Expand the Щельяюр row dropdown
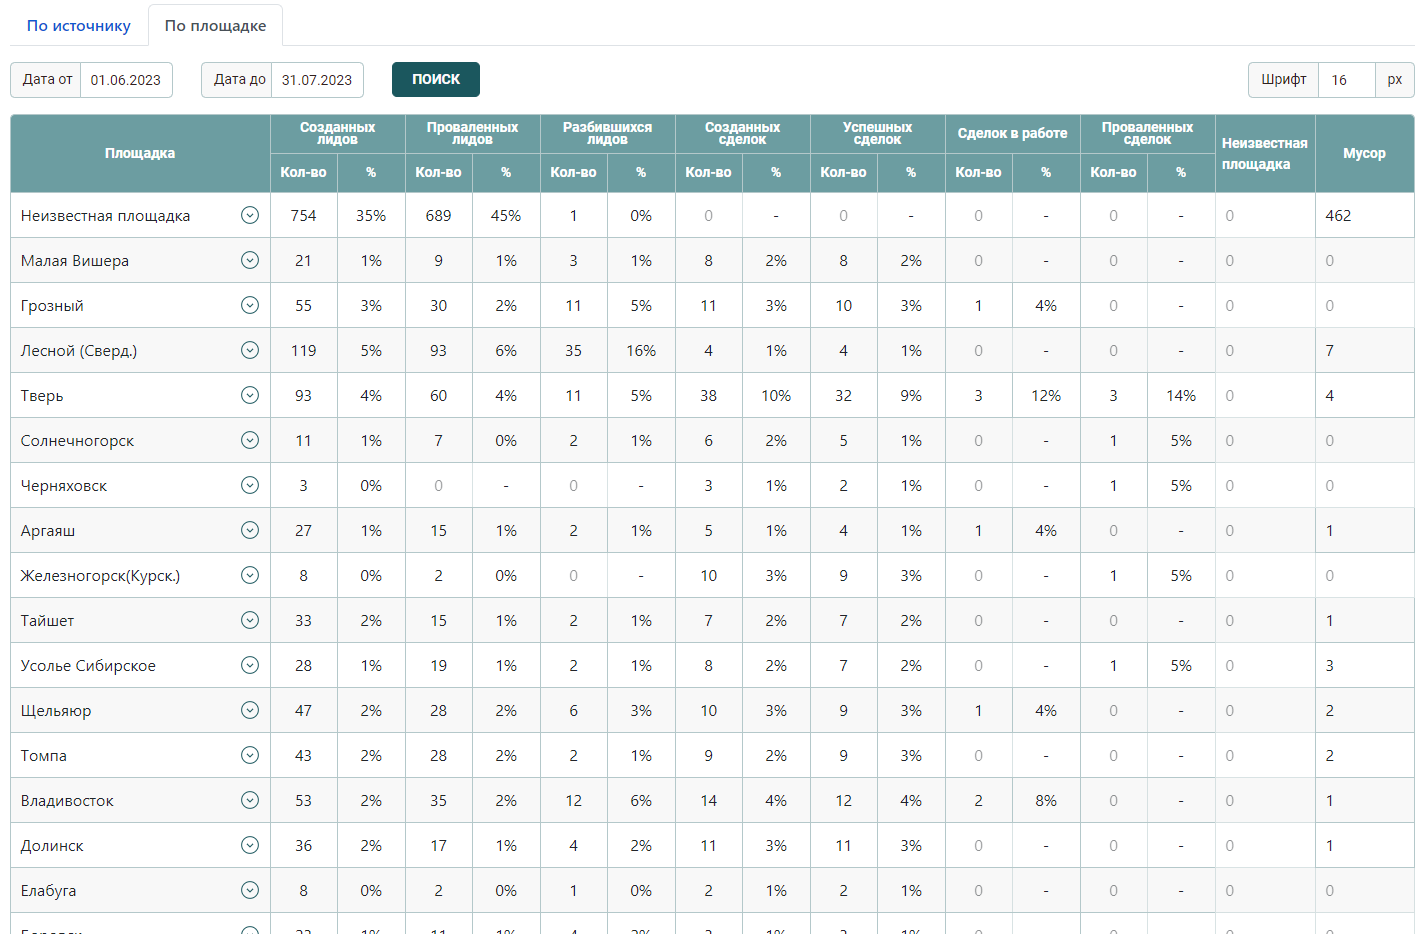This screenshot has width=1420, height=934. click(x=250, y=710)
